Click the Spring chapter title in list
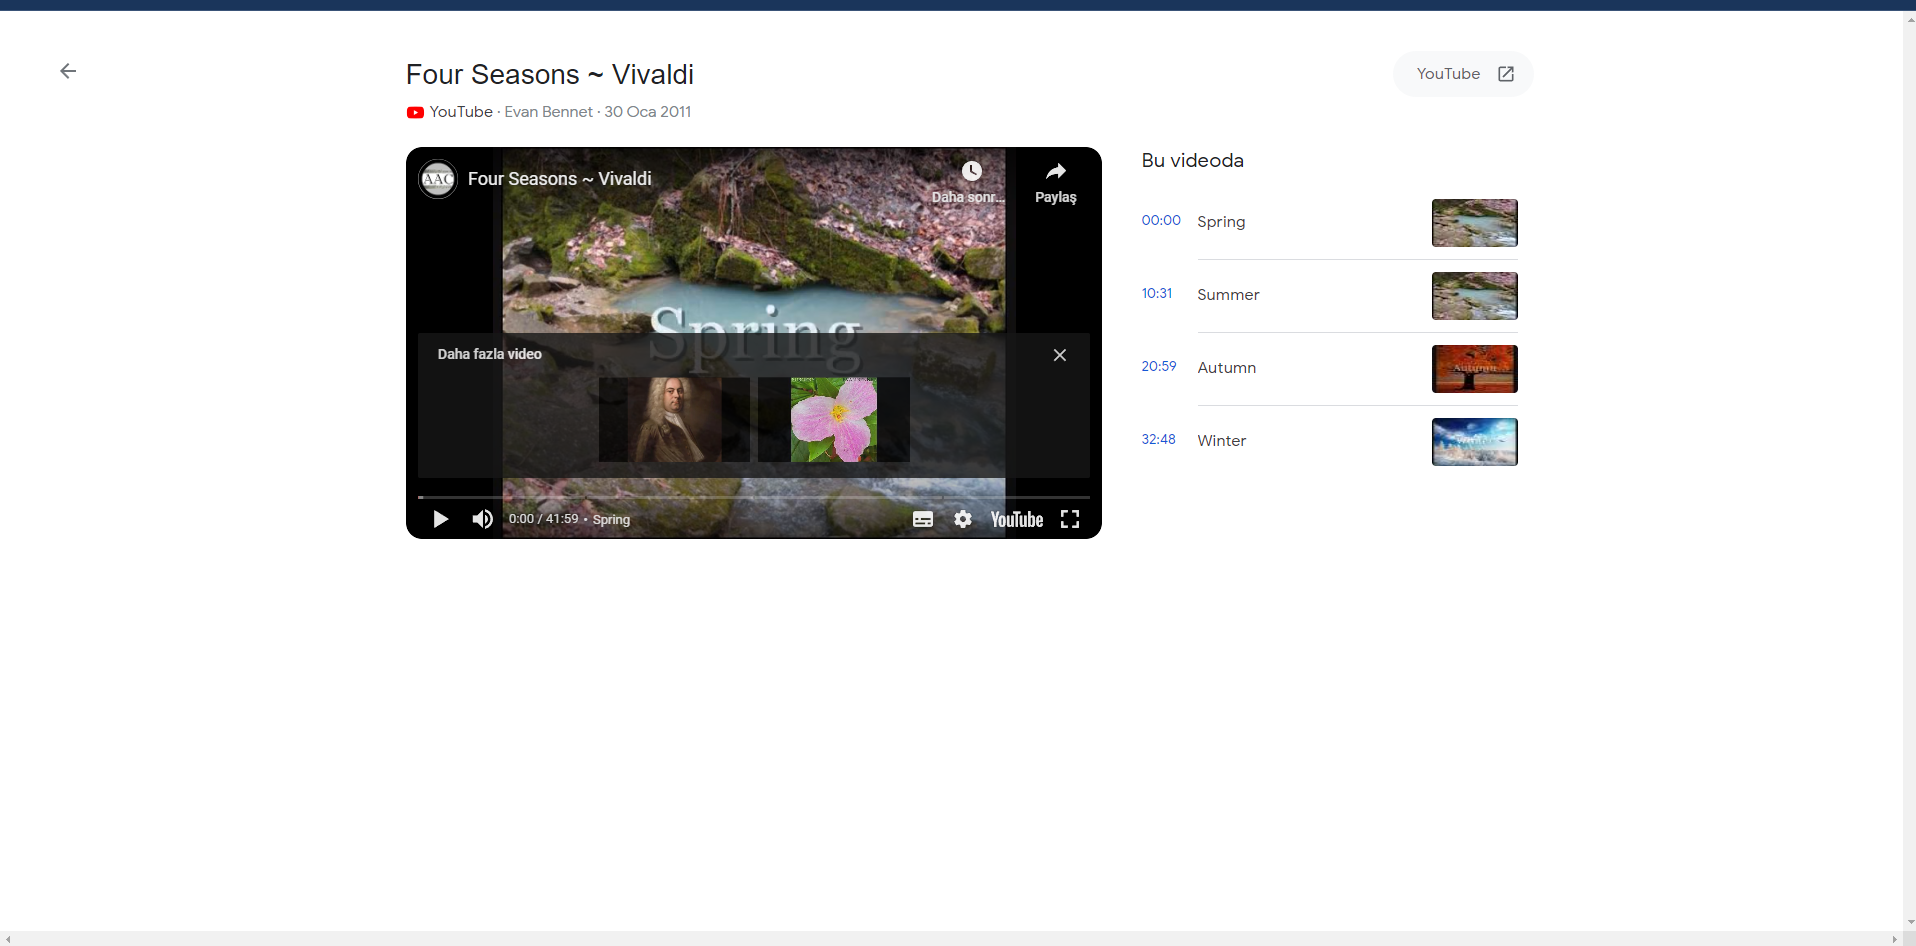The width and height of the screenshot is (1916, 946). coord(1221,222)
